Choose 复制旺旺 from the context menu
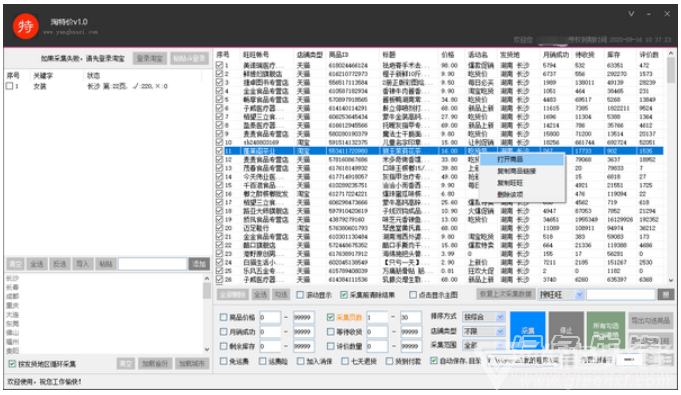681x395 pixels. pyautogui.click(x=522, y=183)
